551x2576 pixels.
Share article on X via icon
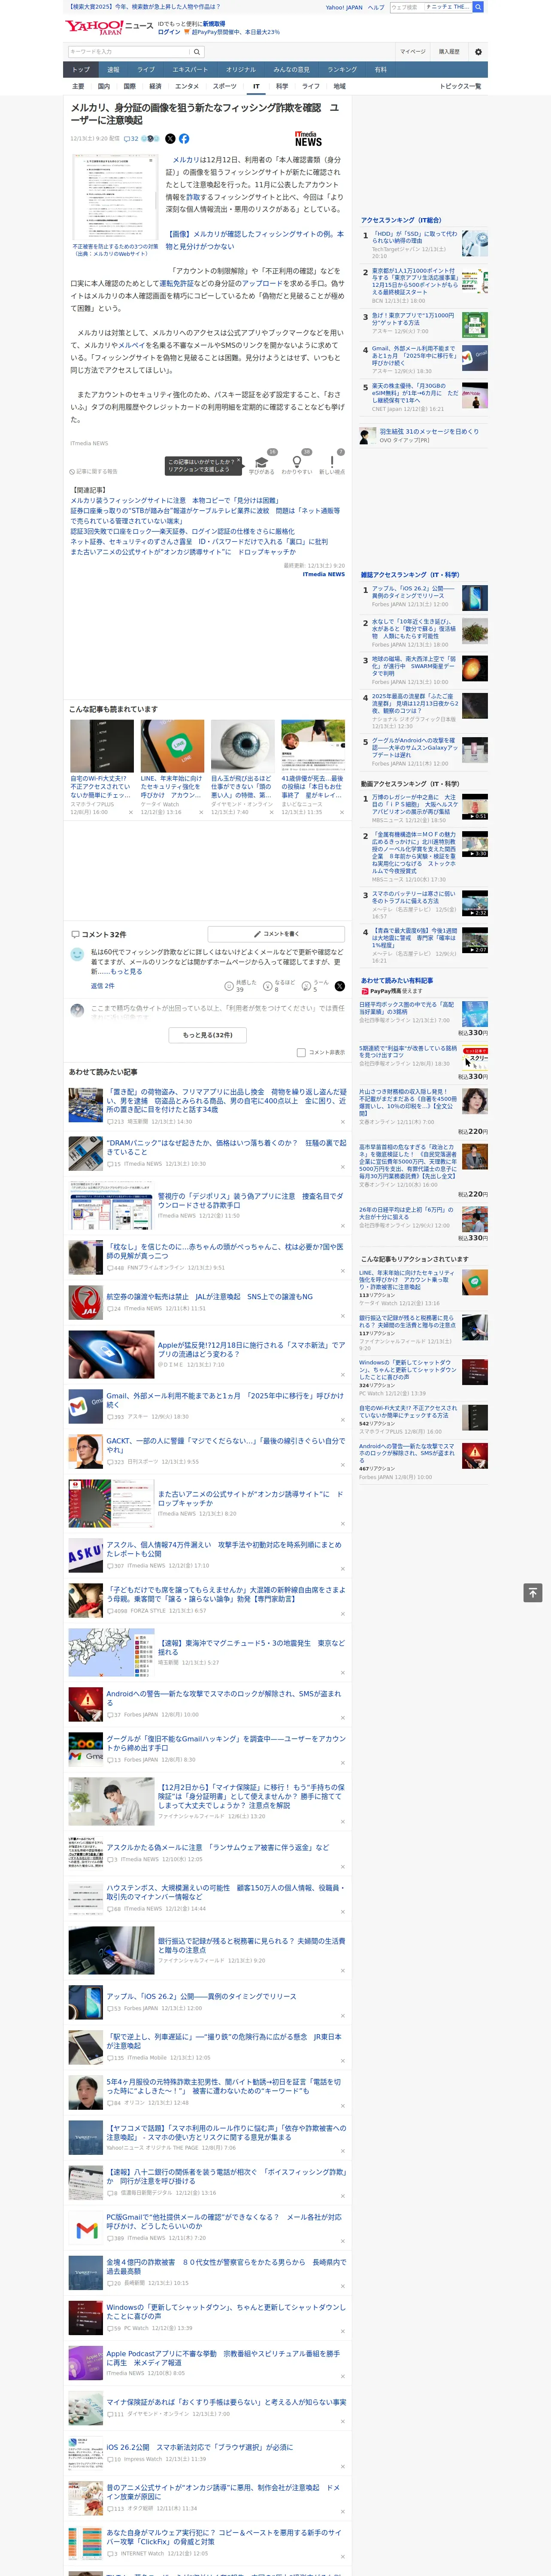(x=170, y=139)
